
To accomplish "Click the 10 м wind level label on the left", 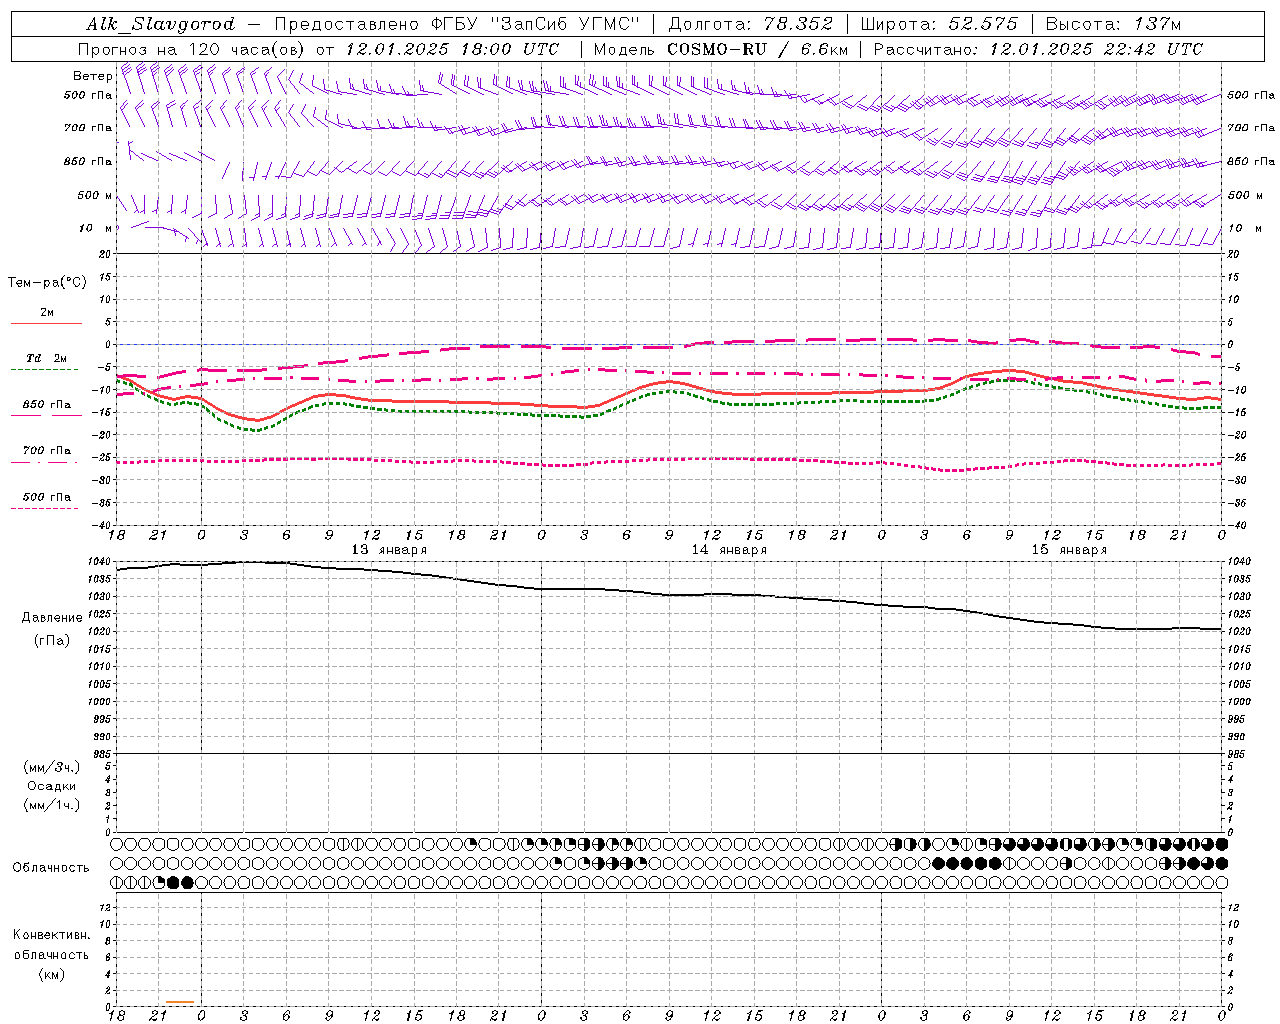I will coord(96,228).
